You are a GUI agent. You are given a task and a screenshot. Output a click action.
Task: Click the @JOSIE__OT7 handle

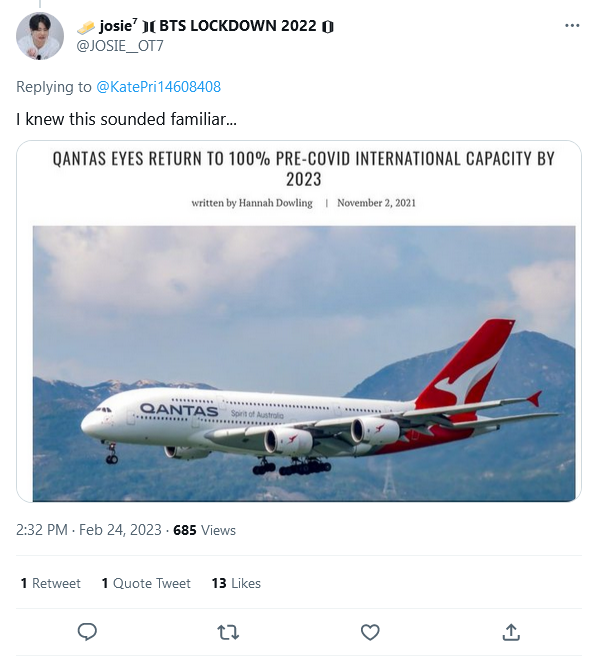coord(120,46)
